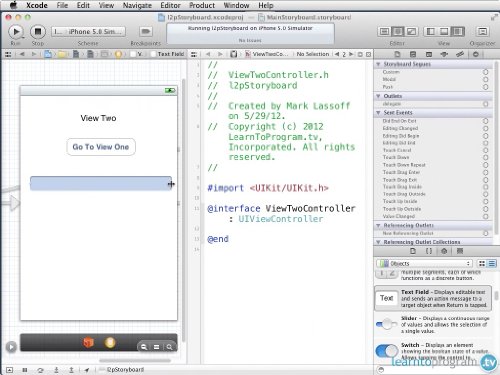This screenshot has width=500, height=375.
Task: Toggle the utilities pane view button
Action: (458, 32)
